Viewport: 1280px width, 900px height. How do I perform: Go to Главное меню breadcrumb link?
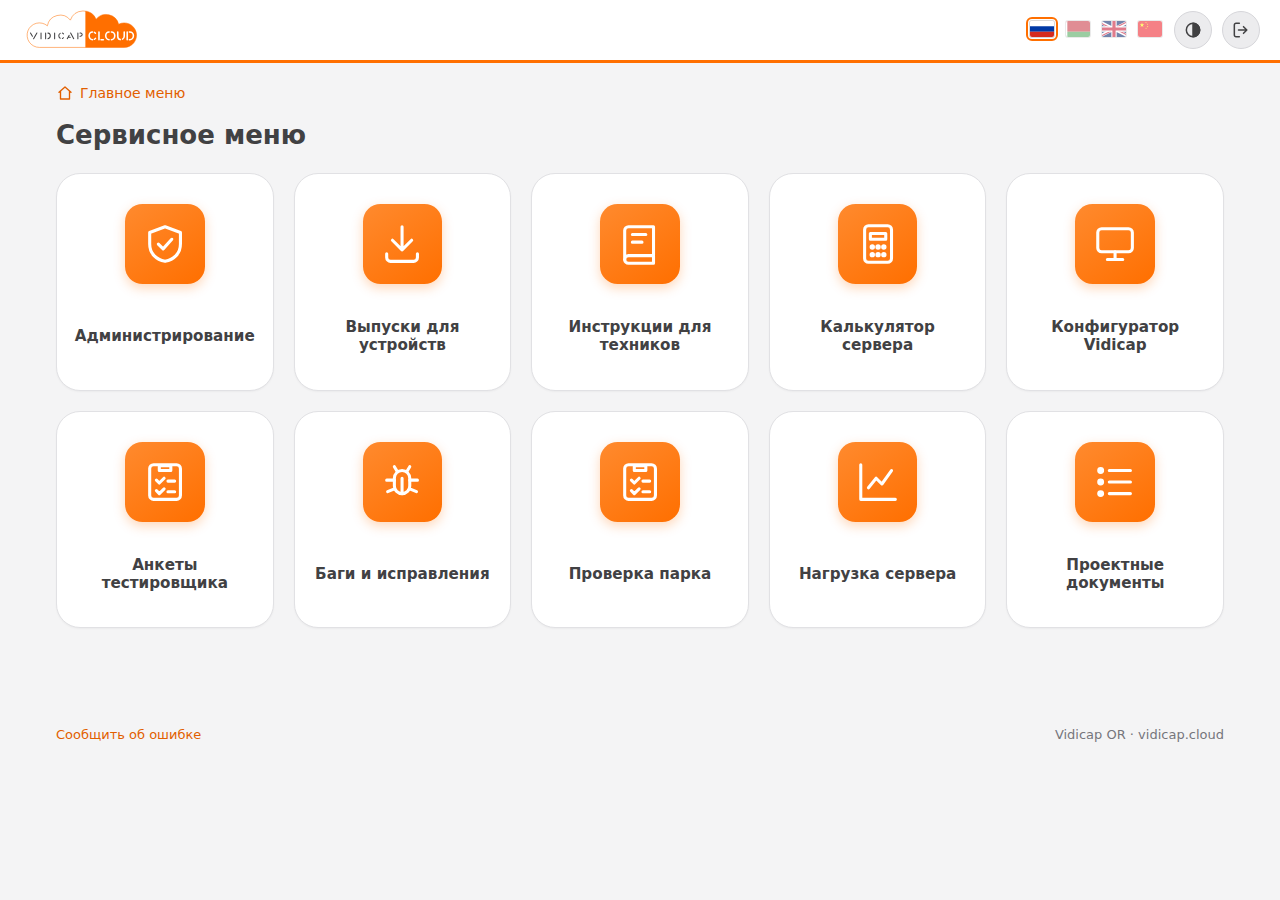[121, 93]
